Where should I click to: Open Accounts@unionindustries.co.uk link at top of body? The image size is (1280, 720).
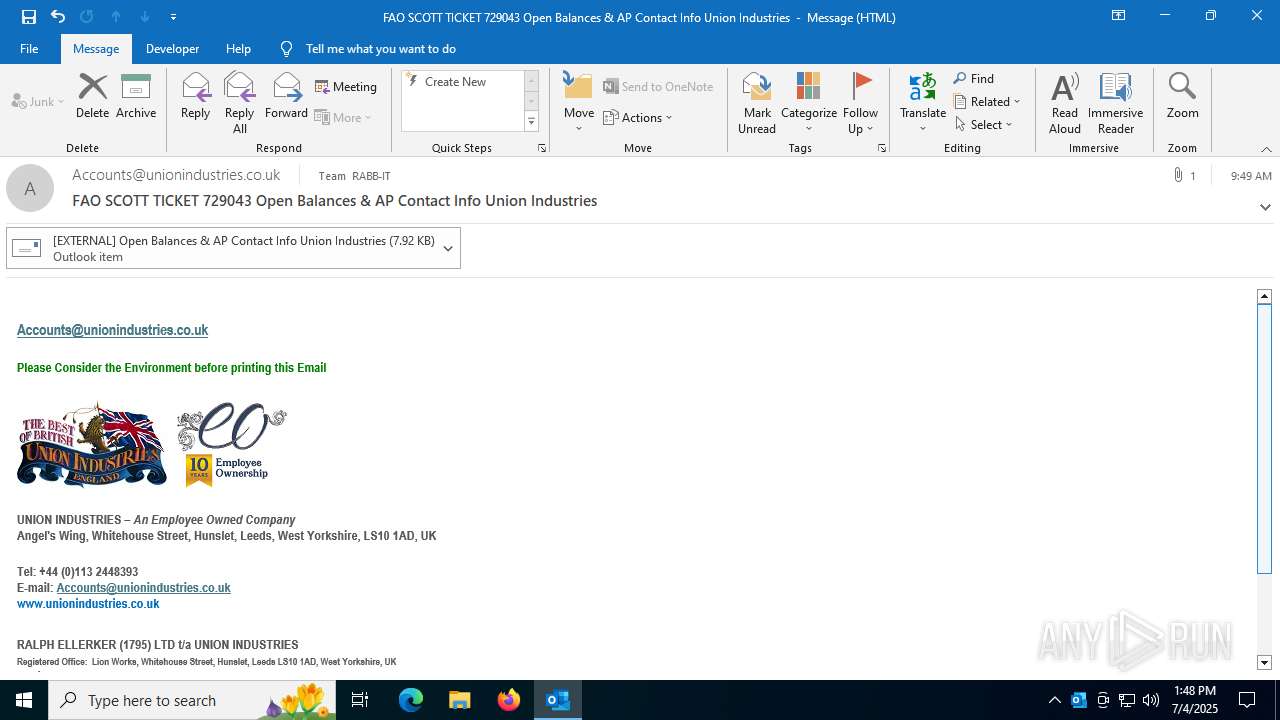click(112, 330)
